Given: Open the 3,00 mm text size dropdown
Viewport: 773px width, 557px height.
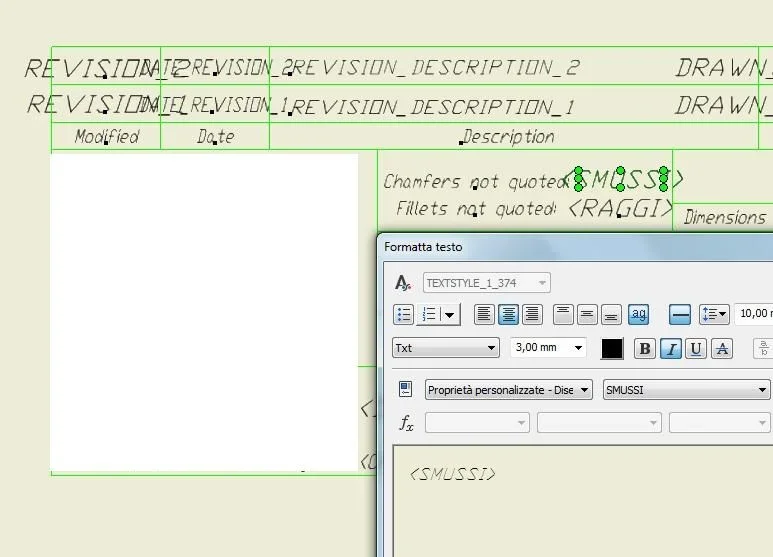Looking at the screenshot, I should pyautogui.click(x=548, y=348).
